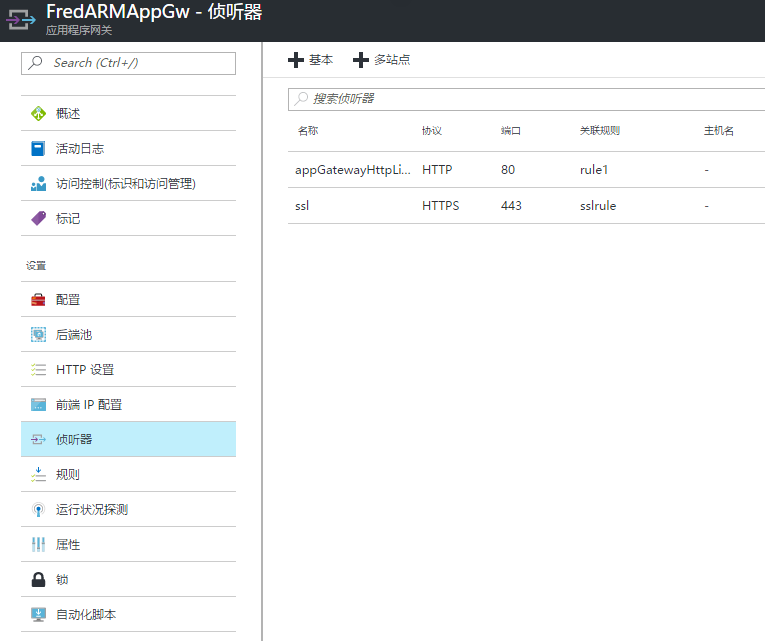Open 属性 properties page
Screen dimensions: 765x641
tap(68, 545)
